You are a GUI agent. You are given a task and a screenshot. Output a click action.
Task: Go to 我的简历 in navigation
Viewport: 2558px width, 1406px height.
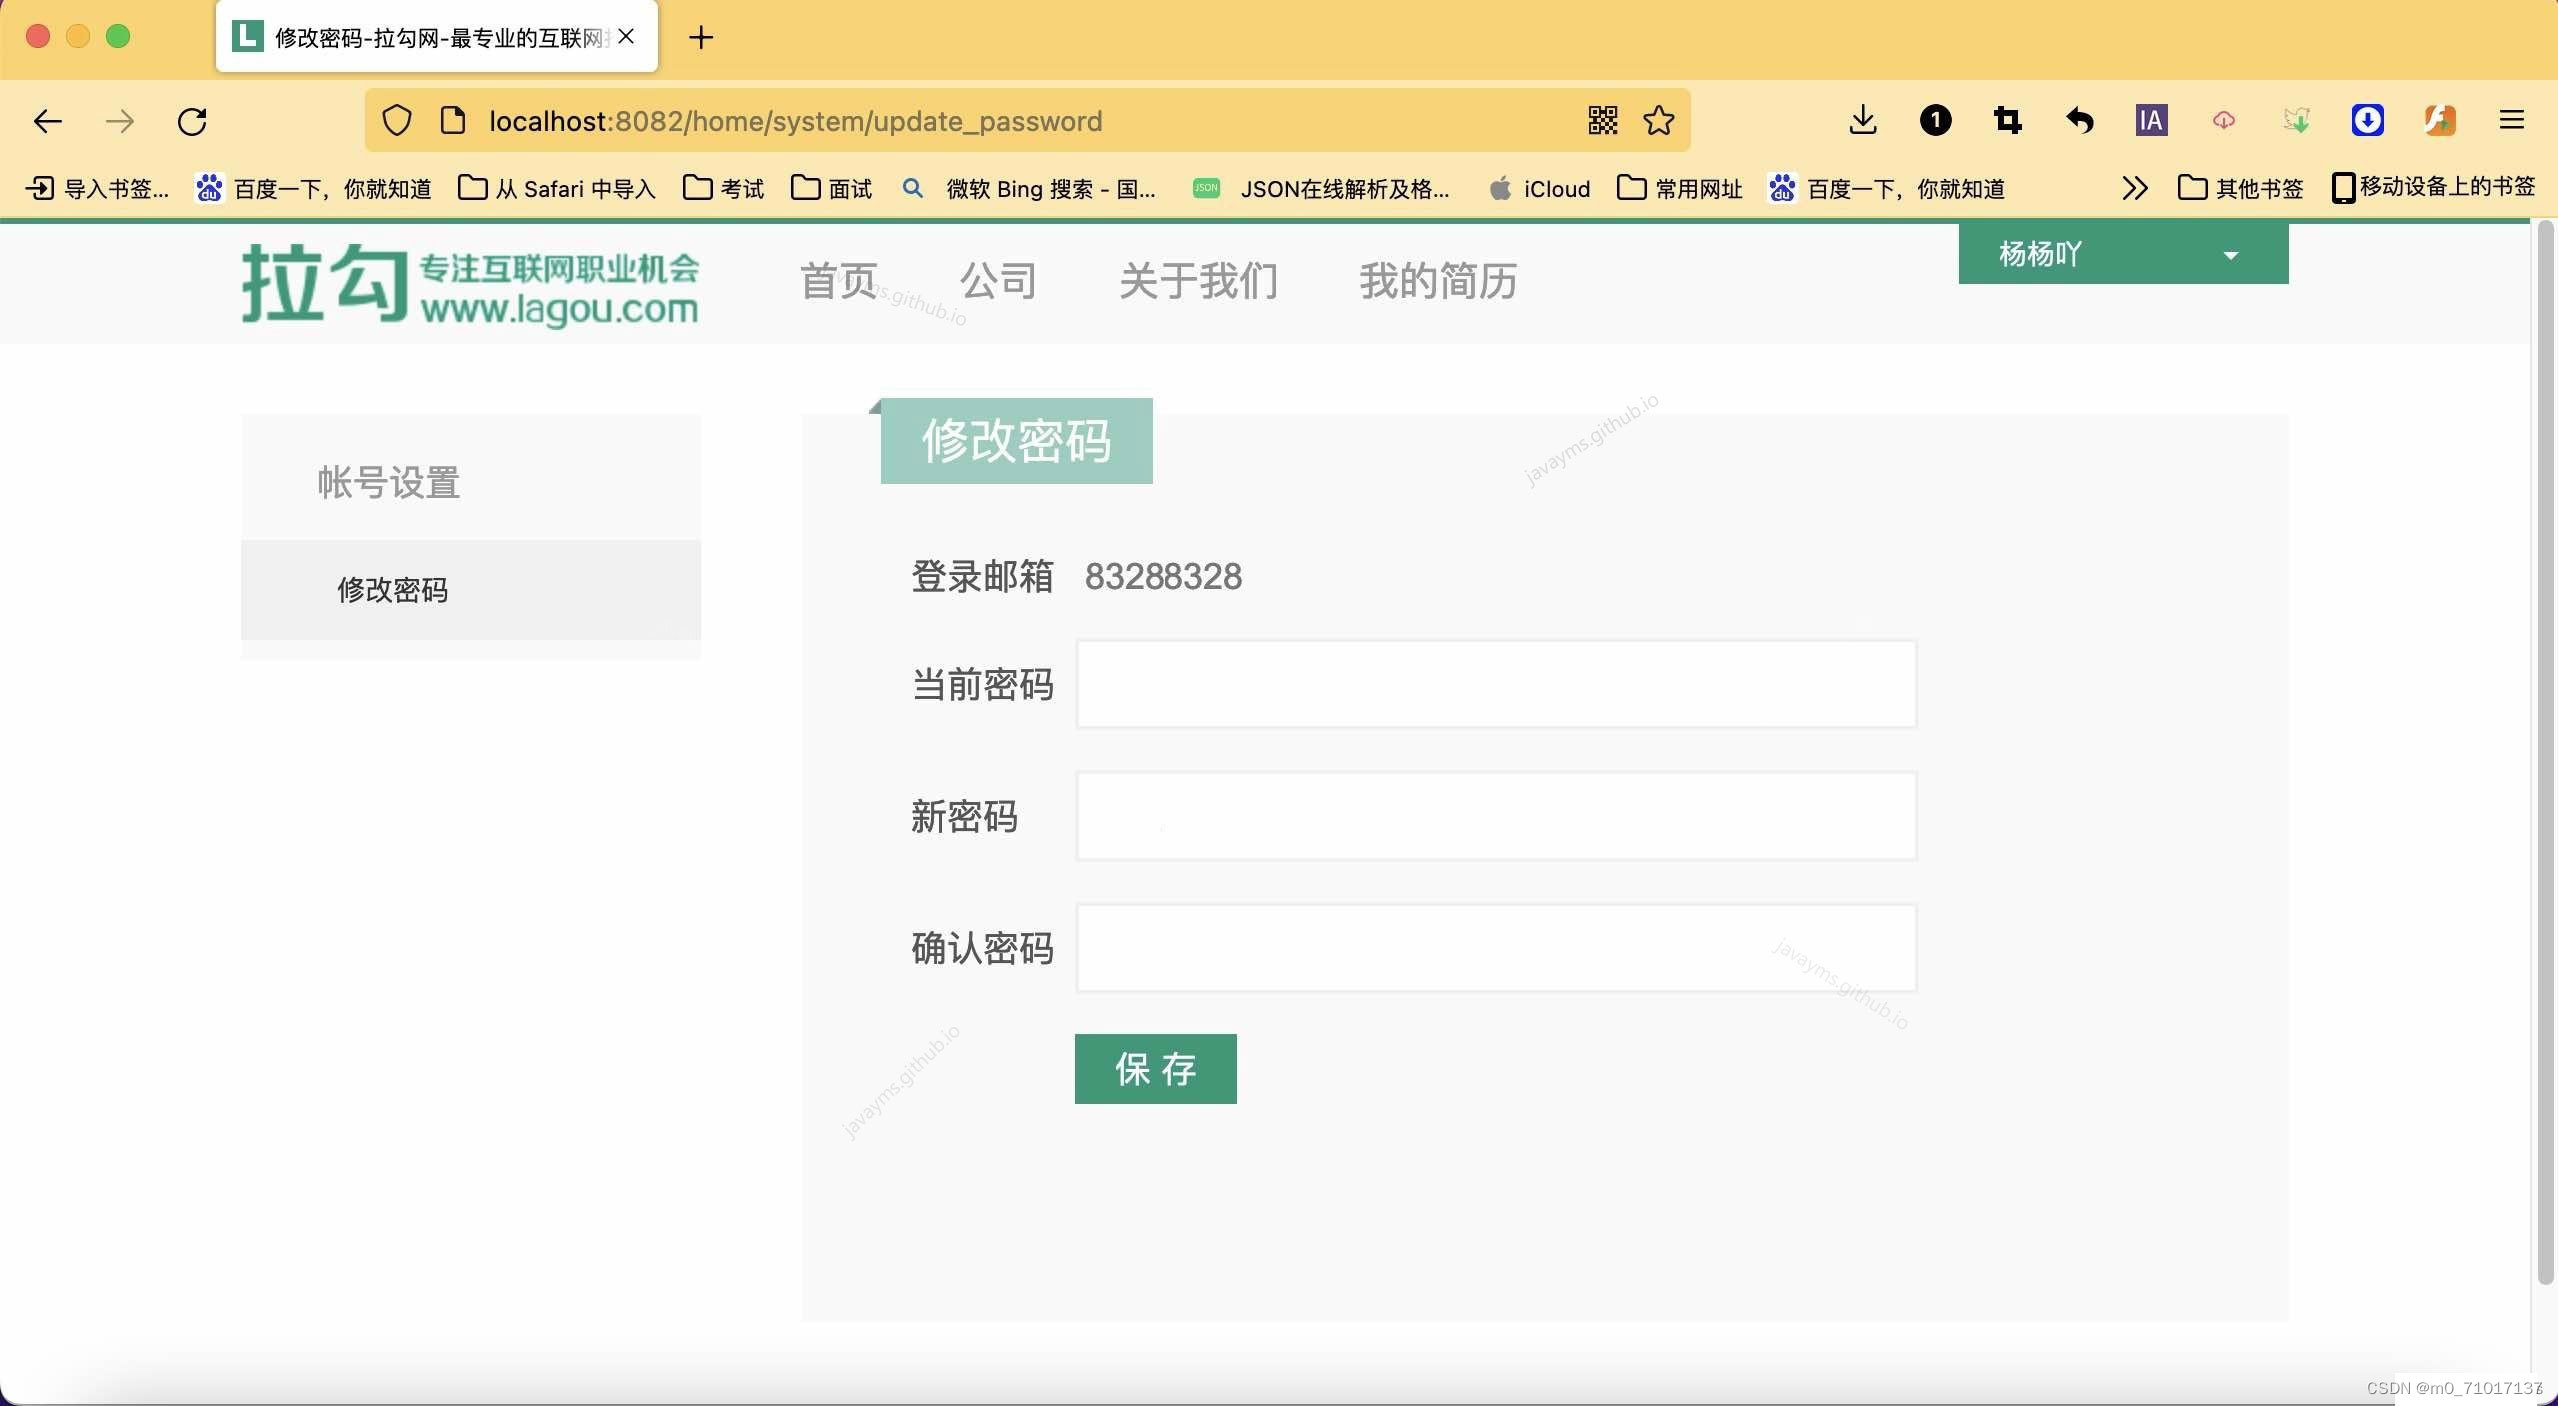pos(1437,281)
